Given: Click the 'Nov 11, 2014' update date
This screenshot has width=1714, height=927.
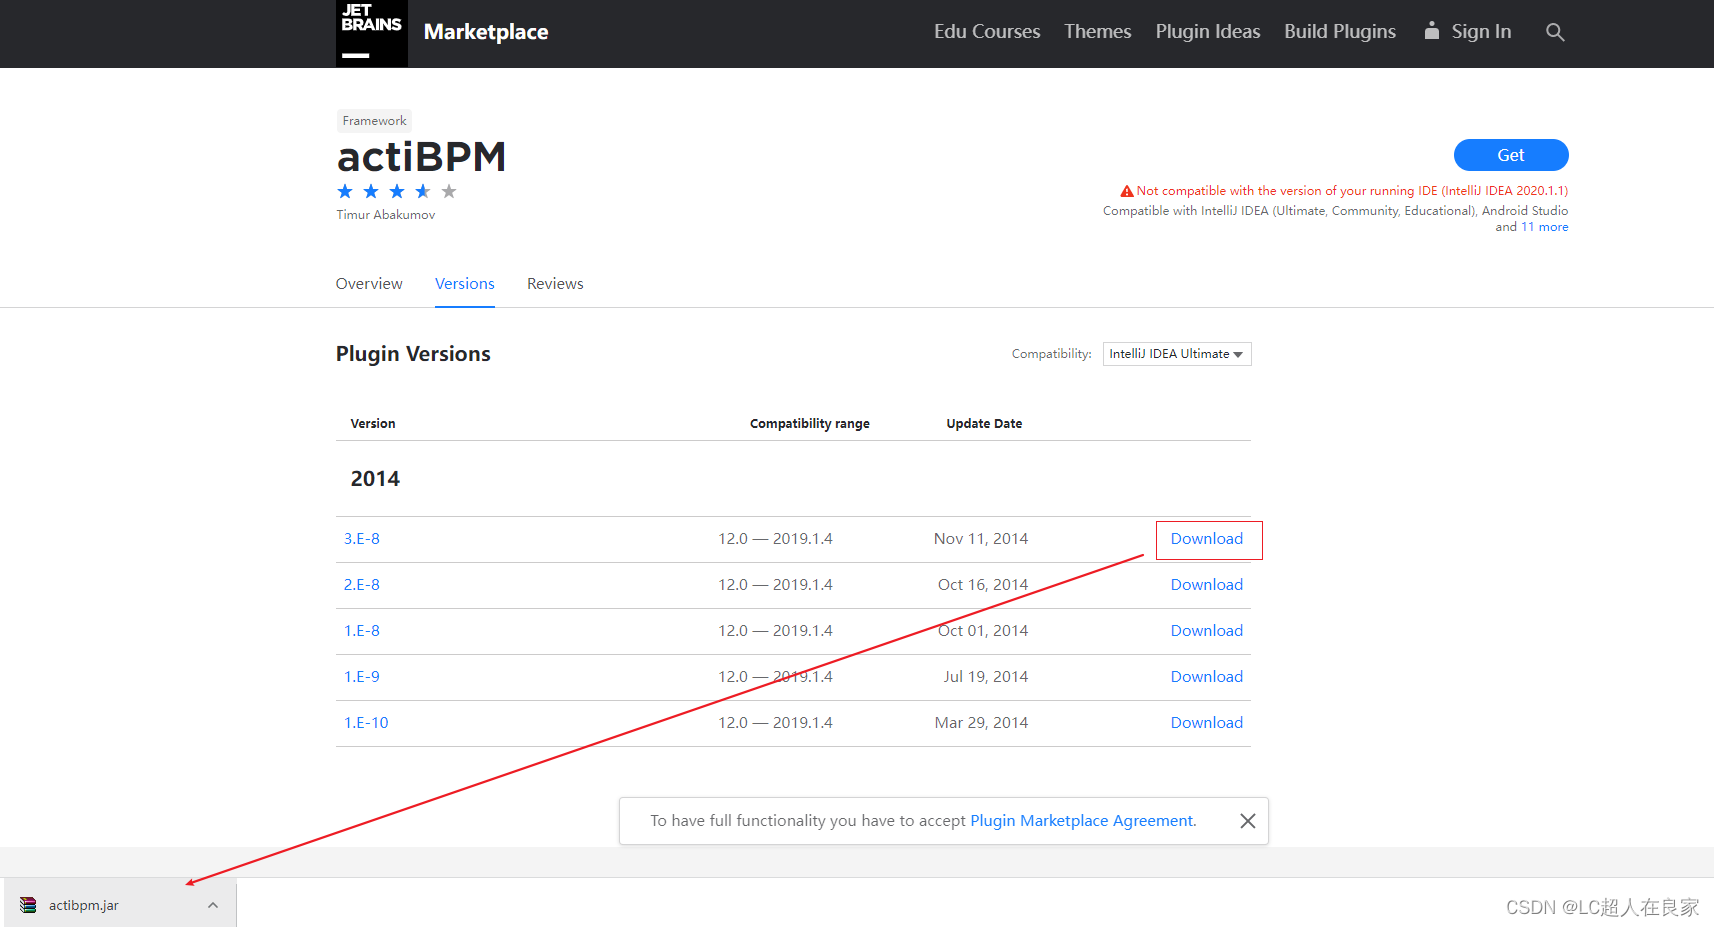Looking at the screenshot, I should click(981, 539).
